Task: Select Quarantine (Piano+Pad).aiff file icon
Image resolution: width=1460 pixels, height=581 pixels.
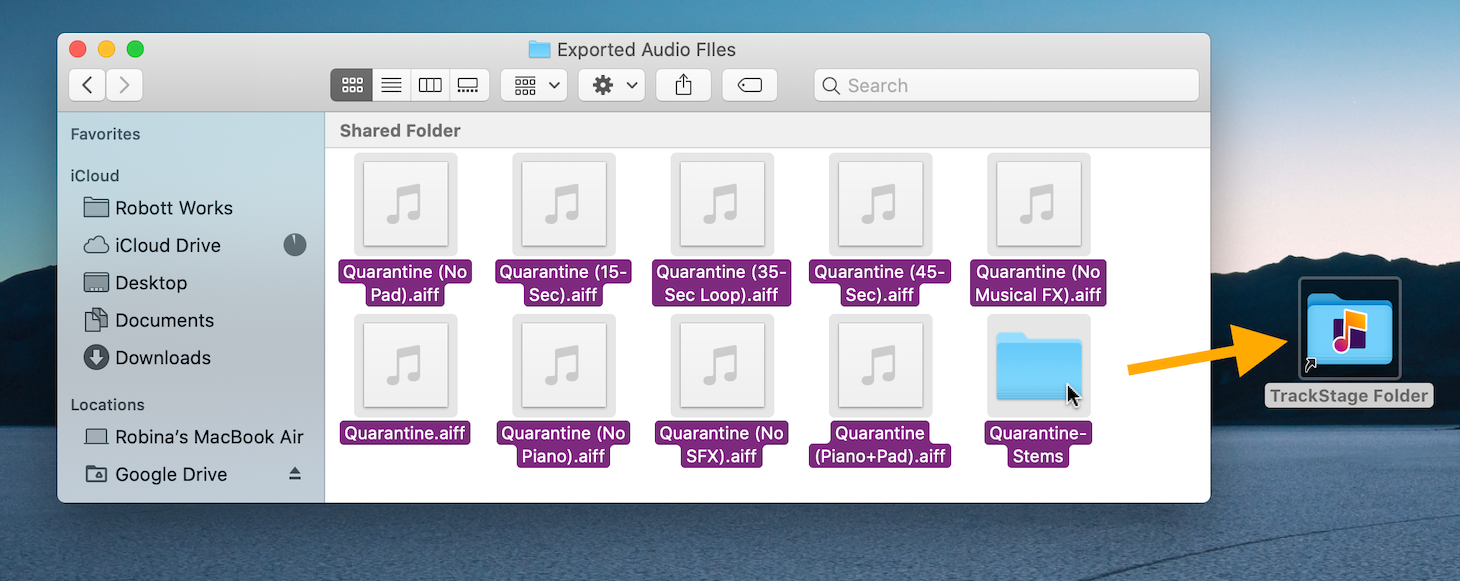Action: point(880,365)
